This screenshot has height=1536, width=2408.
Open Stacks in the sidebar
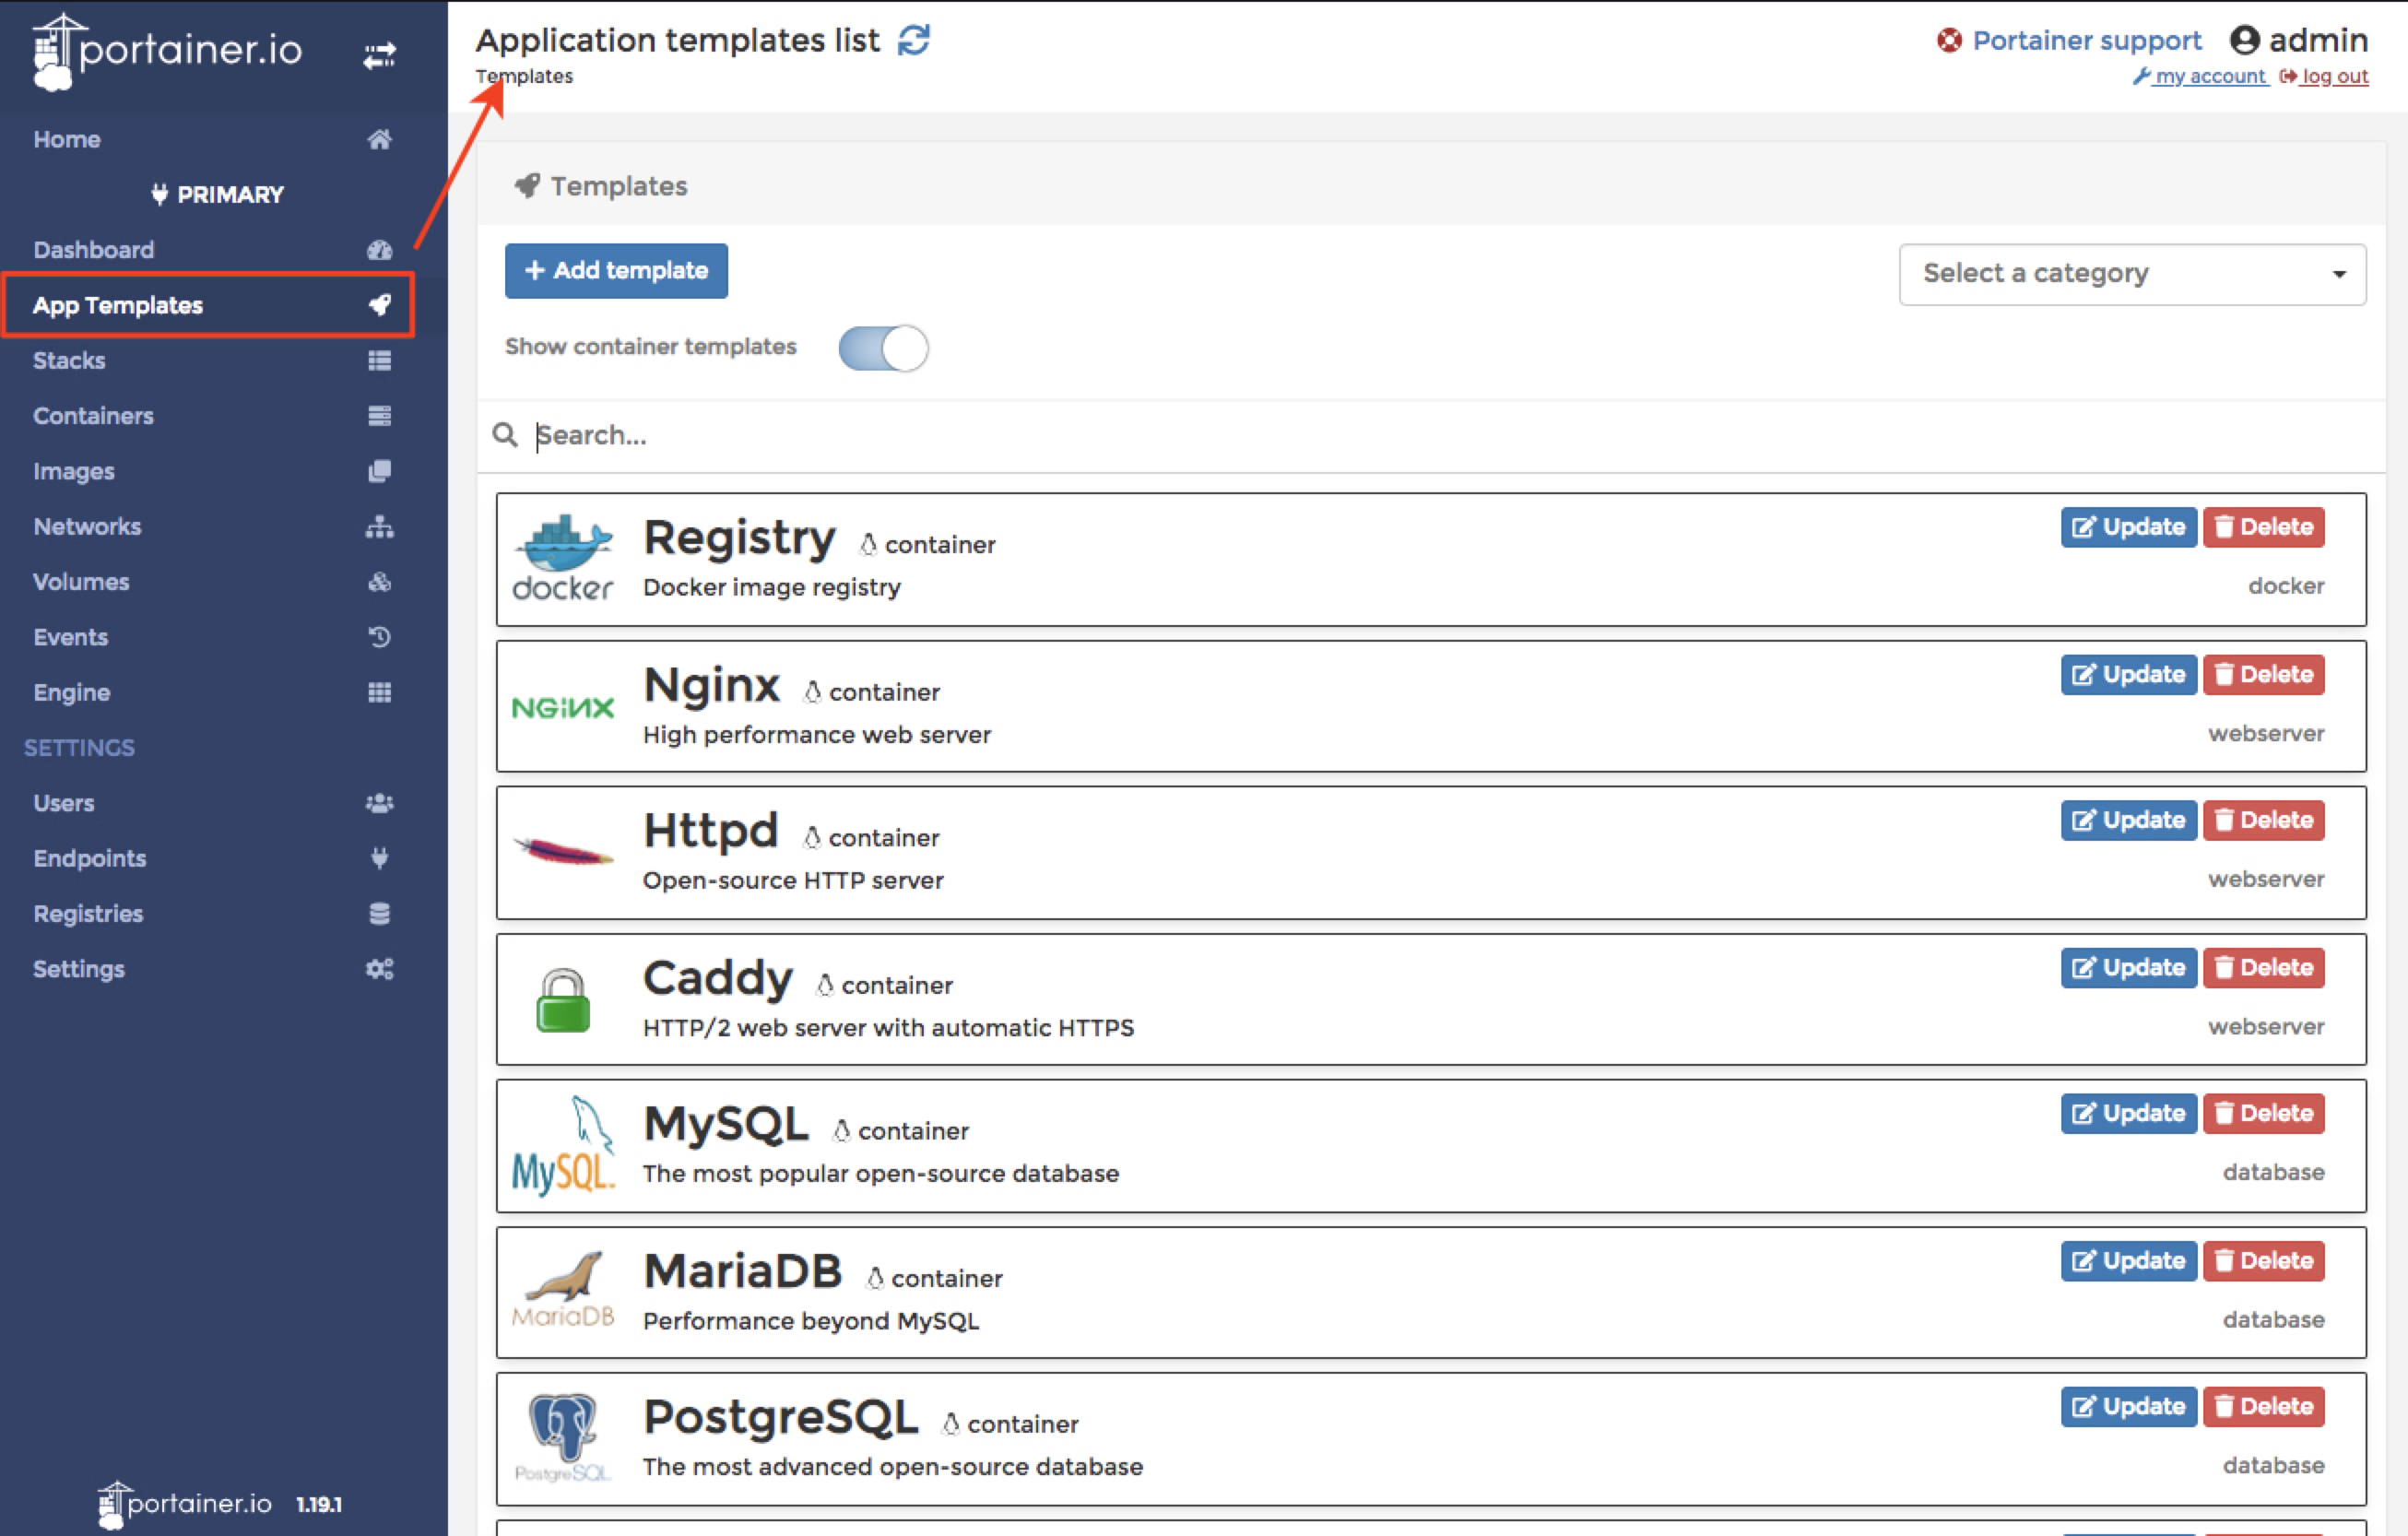click(69, 360)
